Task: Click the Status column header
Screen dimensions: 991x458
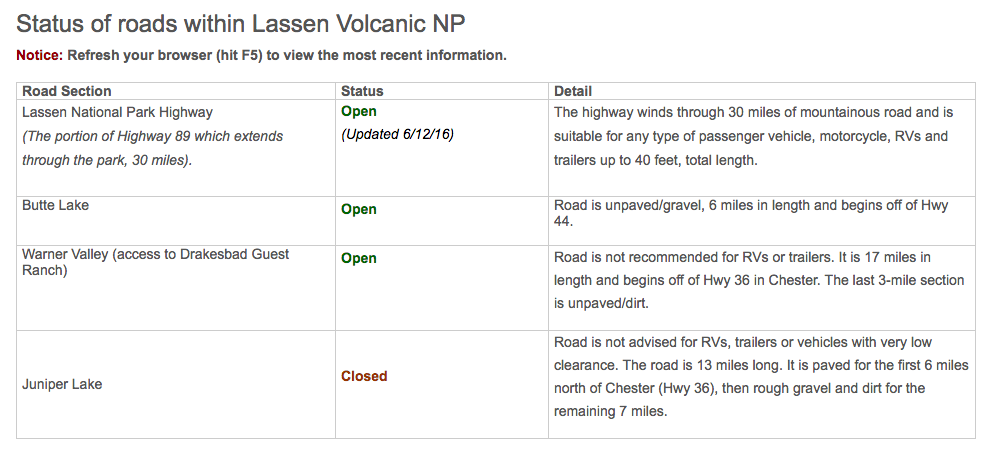Action: pos(362,91)
